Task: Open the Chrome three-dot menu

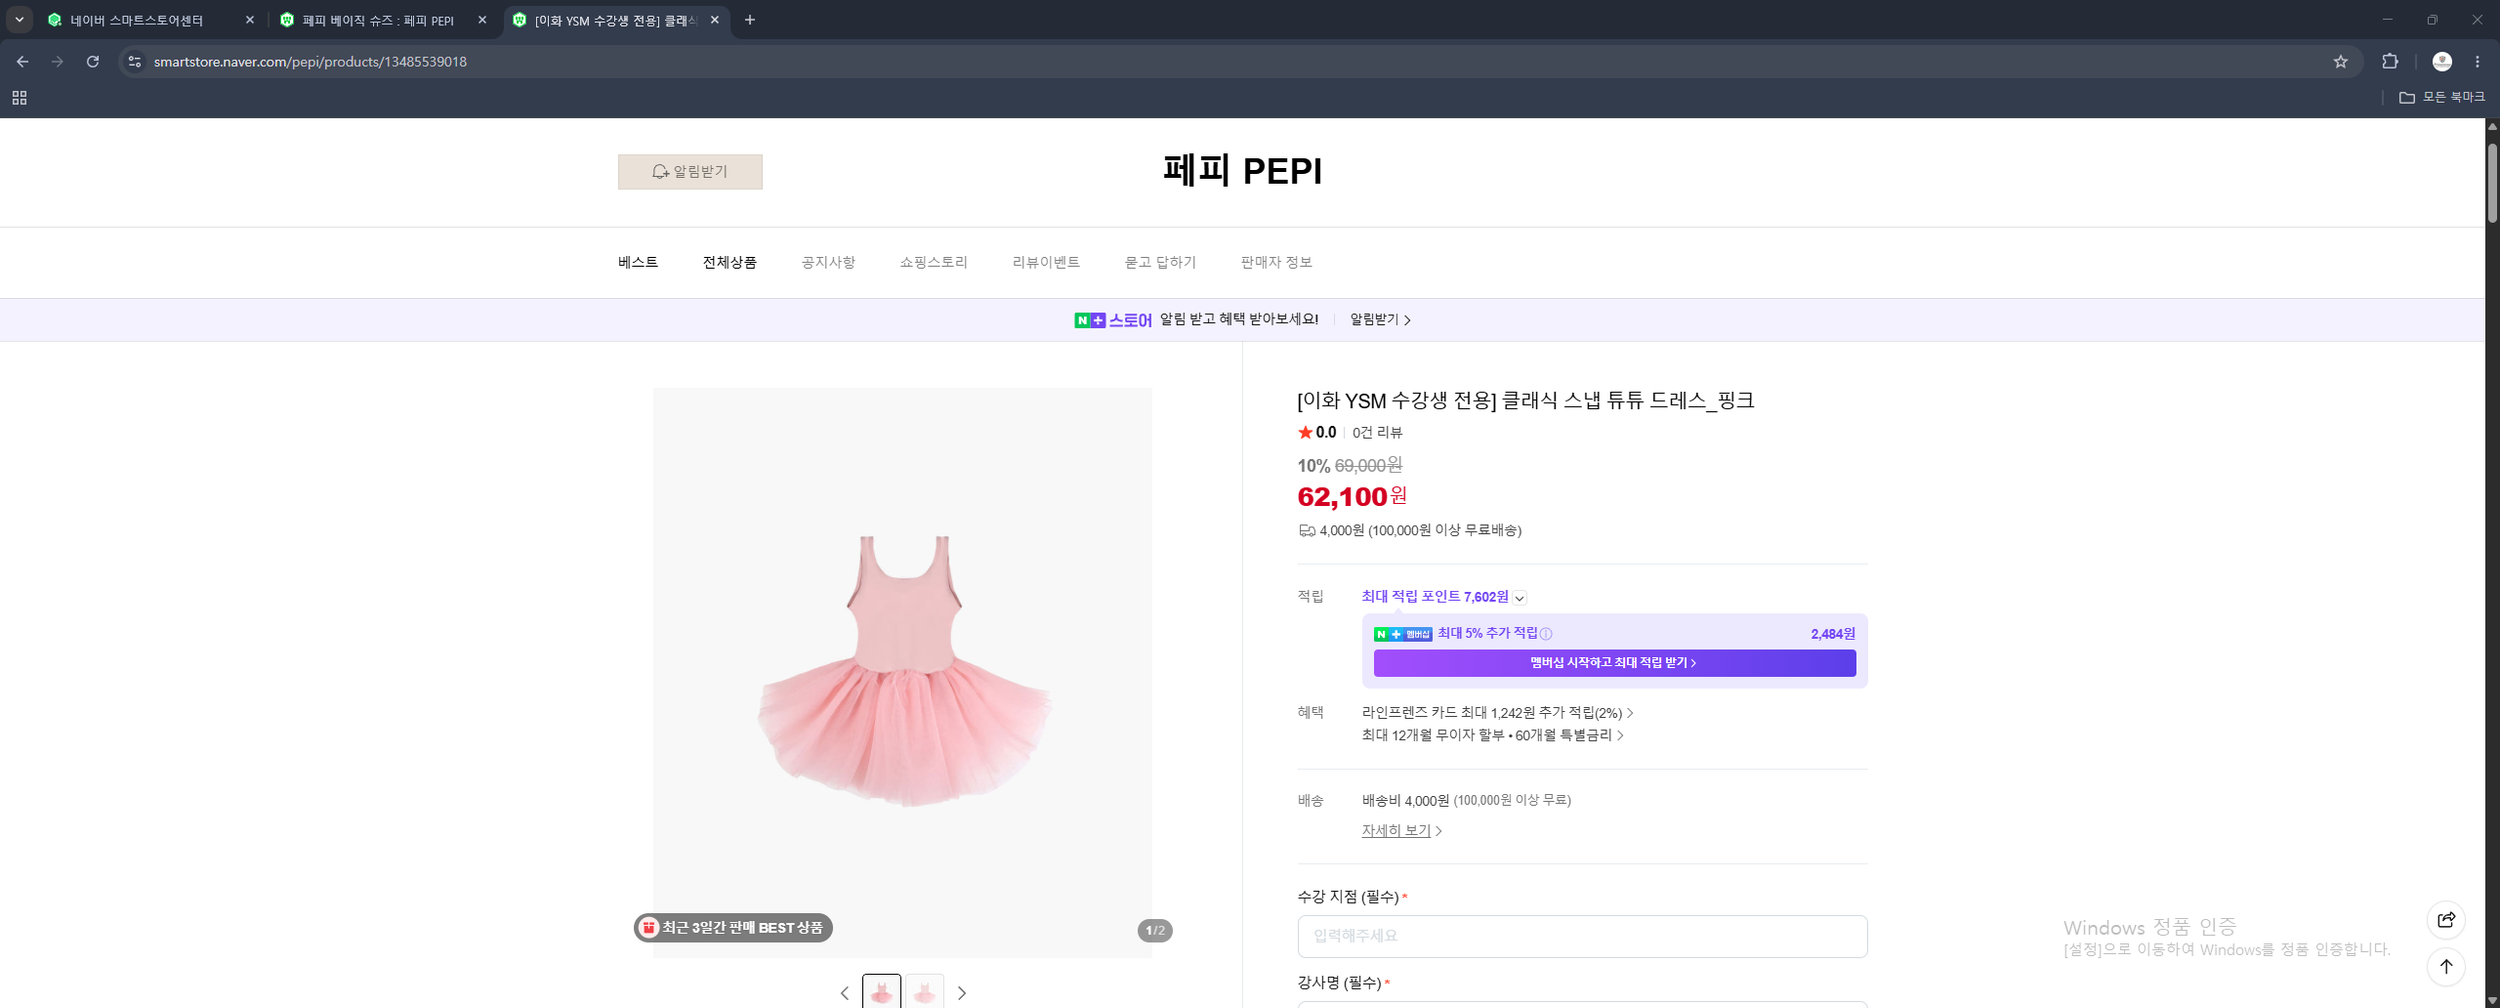Action: [x=2477, y=62]
